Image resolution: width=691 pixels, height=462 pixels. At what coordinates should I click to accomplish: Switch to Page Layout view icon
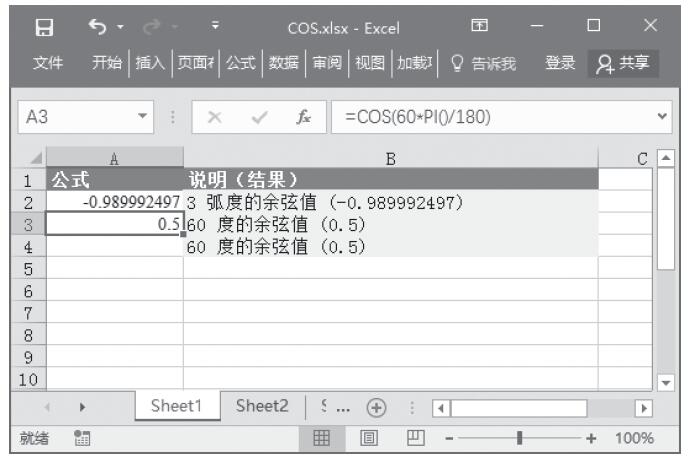(x=367, y=438)
